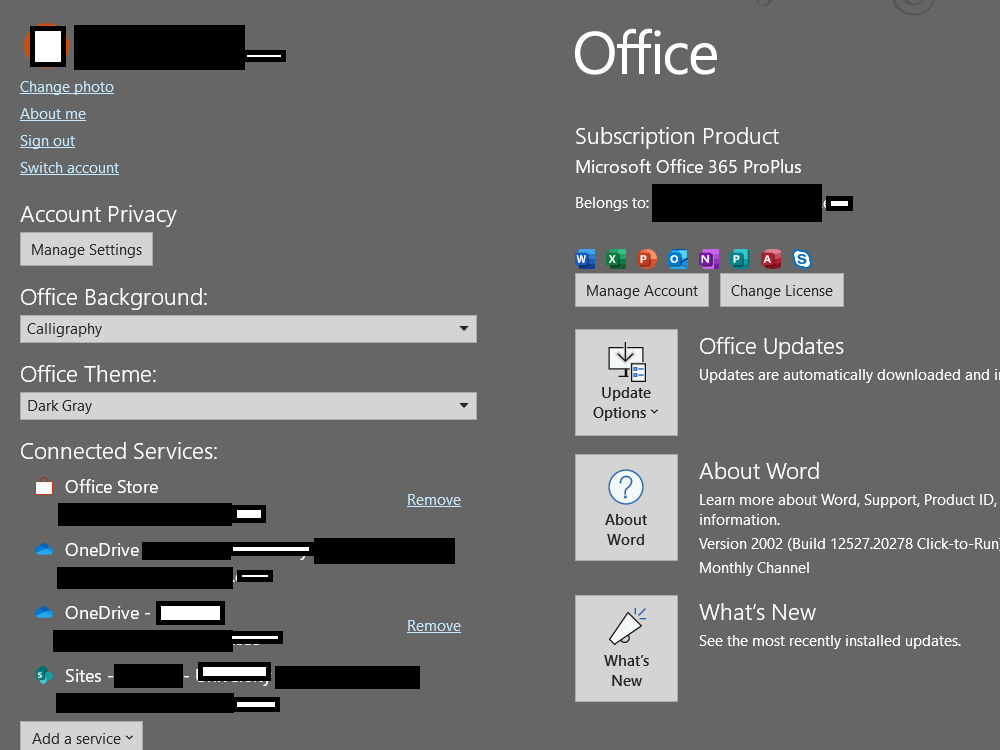Click the profile photo avatar
Screen dimensions: 1000x750
pyautogui.click(x=46, y=46)
